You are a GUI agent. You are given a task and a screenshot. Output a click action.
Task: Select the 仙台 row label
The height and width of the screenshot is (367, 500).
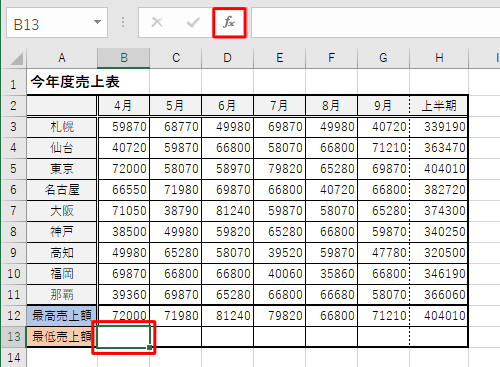click(62, 148)
